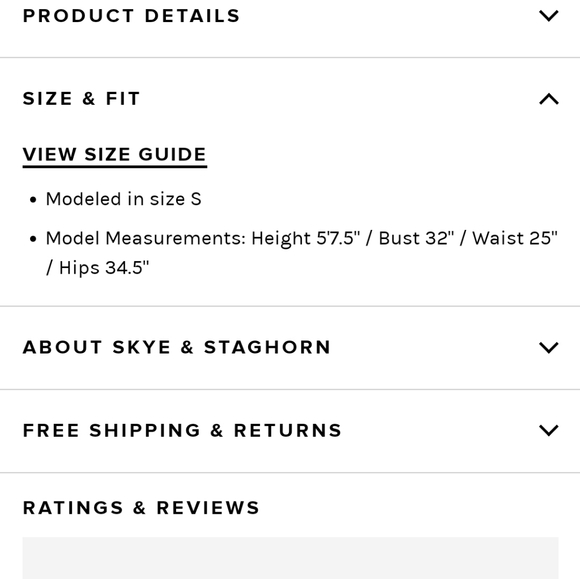Viewport: 580px width, 579px height.
Task: Click the word 'Returns' in the shipping heading
Action: tap(288, 430)
